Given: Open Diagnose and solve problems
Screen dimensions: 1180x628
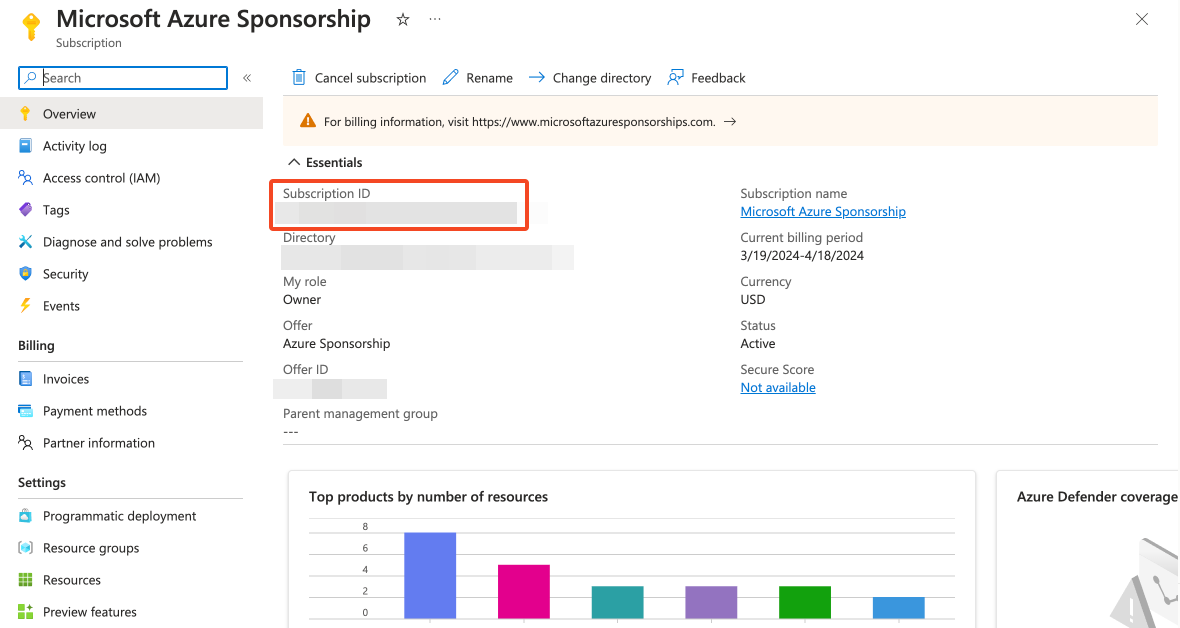Looking at the screenshot, I should (x=127, y=242).
